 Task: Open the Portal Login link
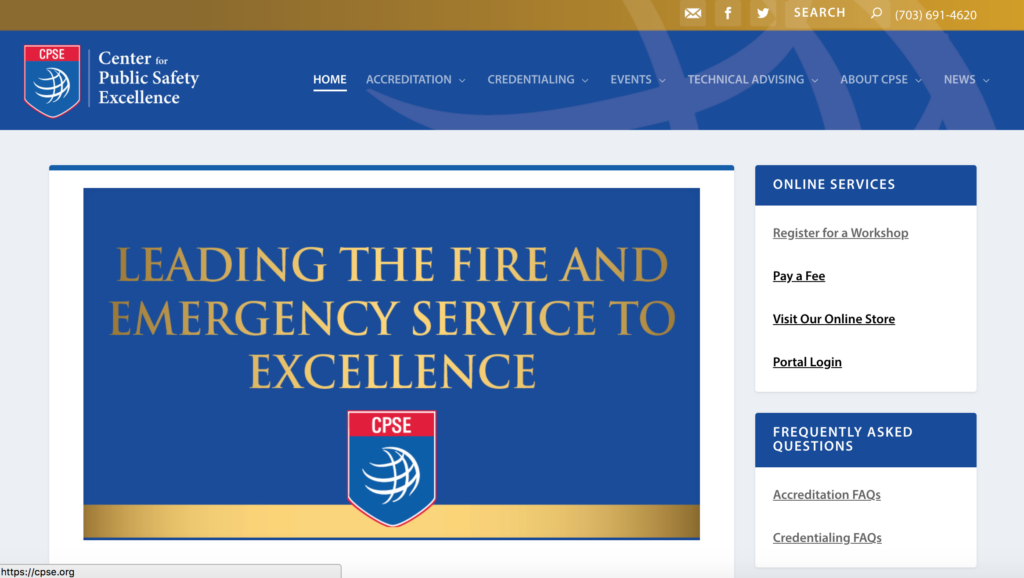[x=807, y=361]
